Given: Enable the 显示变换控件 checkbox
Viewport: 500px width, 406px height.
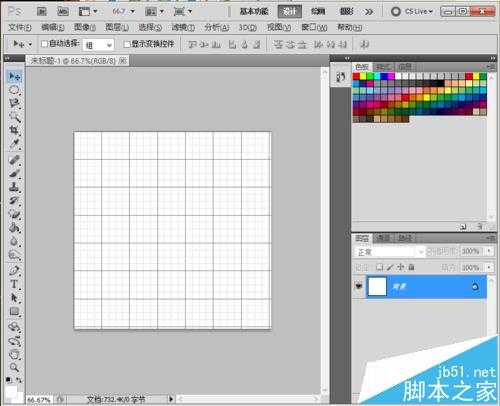Looking at the screenshot, I should (127, 44).
